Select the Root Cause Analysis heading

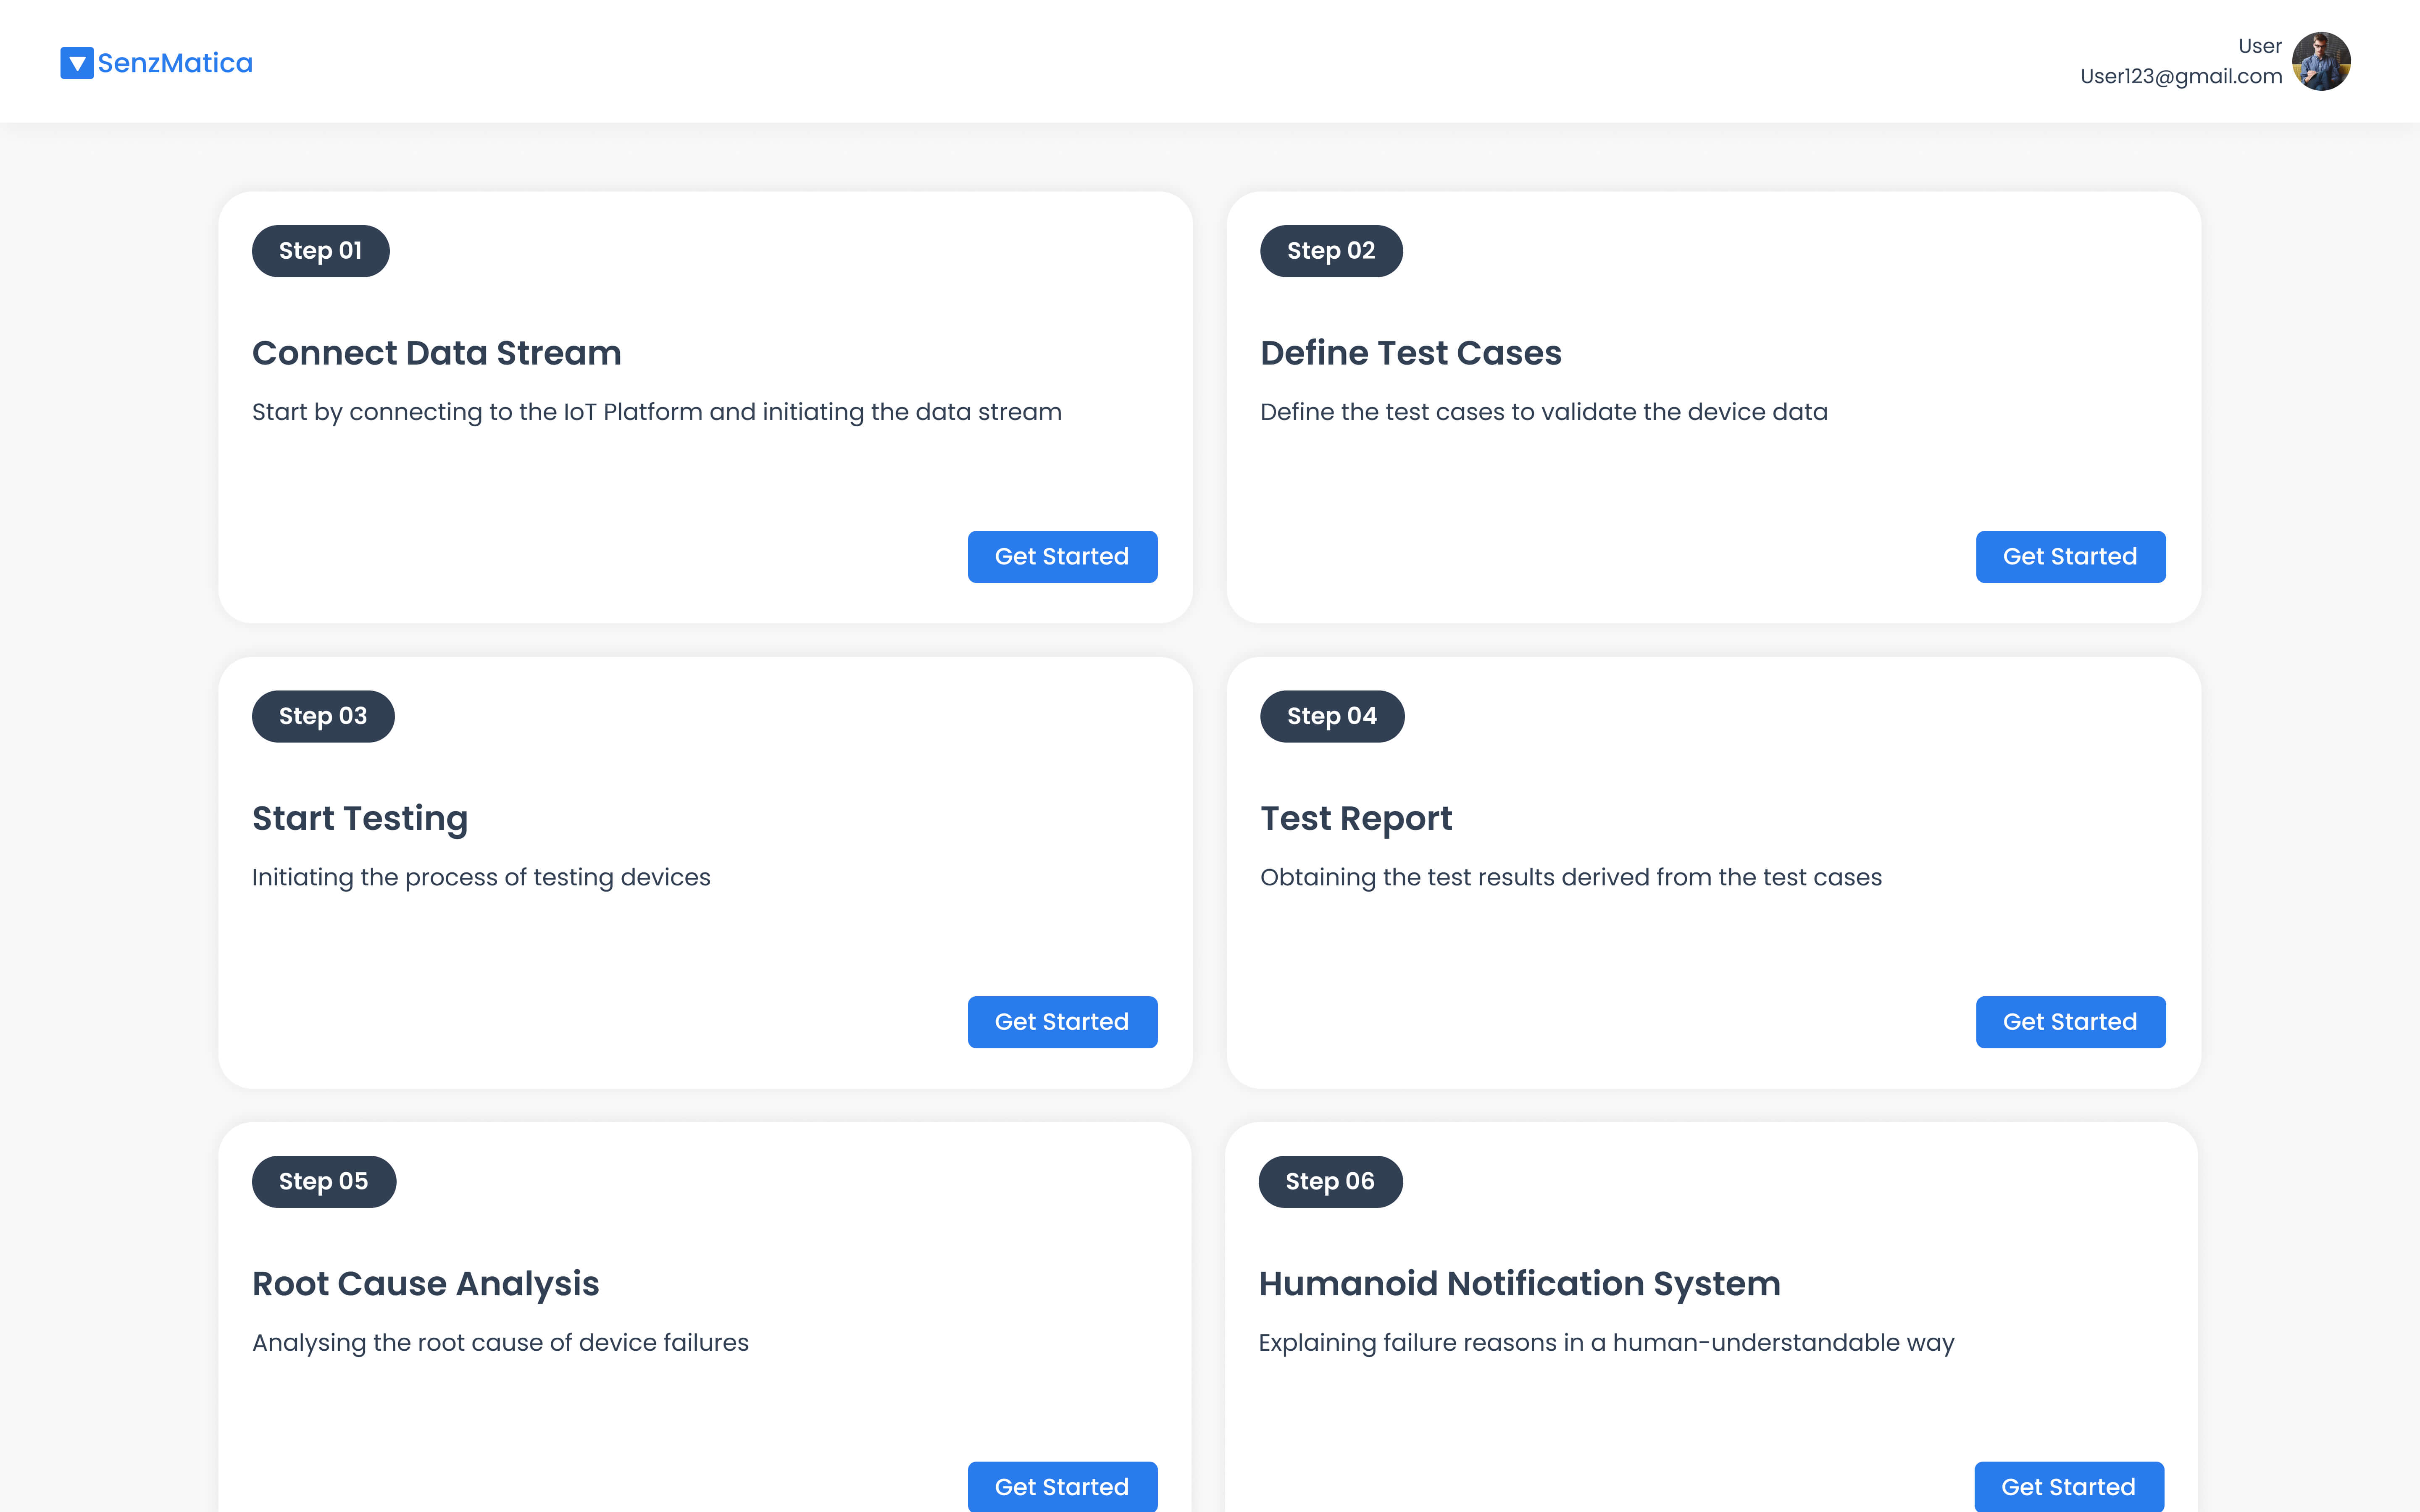point(426,1284)
